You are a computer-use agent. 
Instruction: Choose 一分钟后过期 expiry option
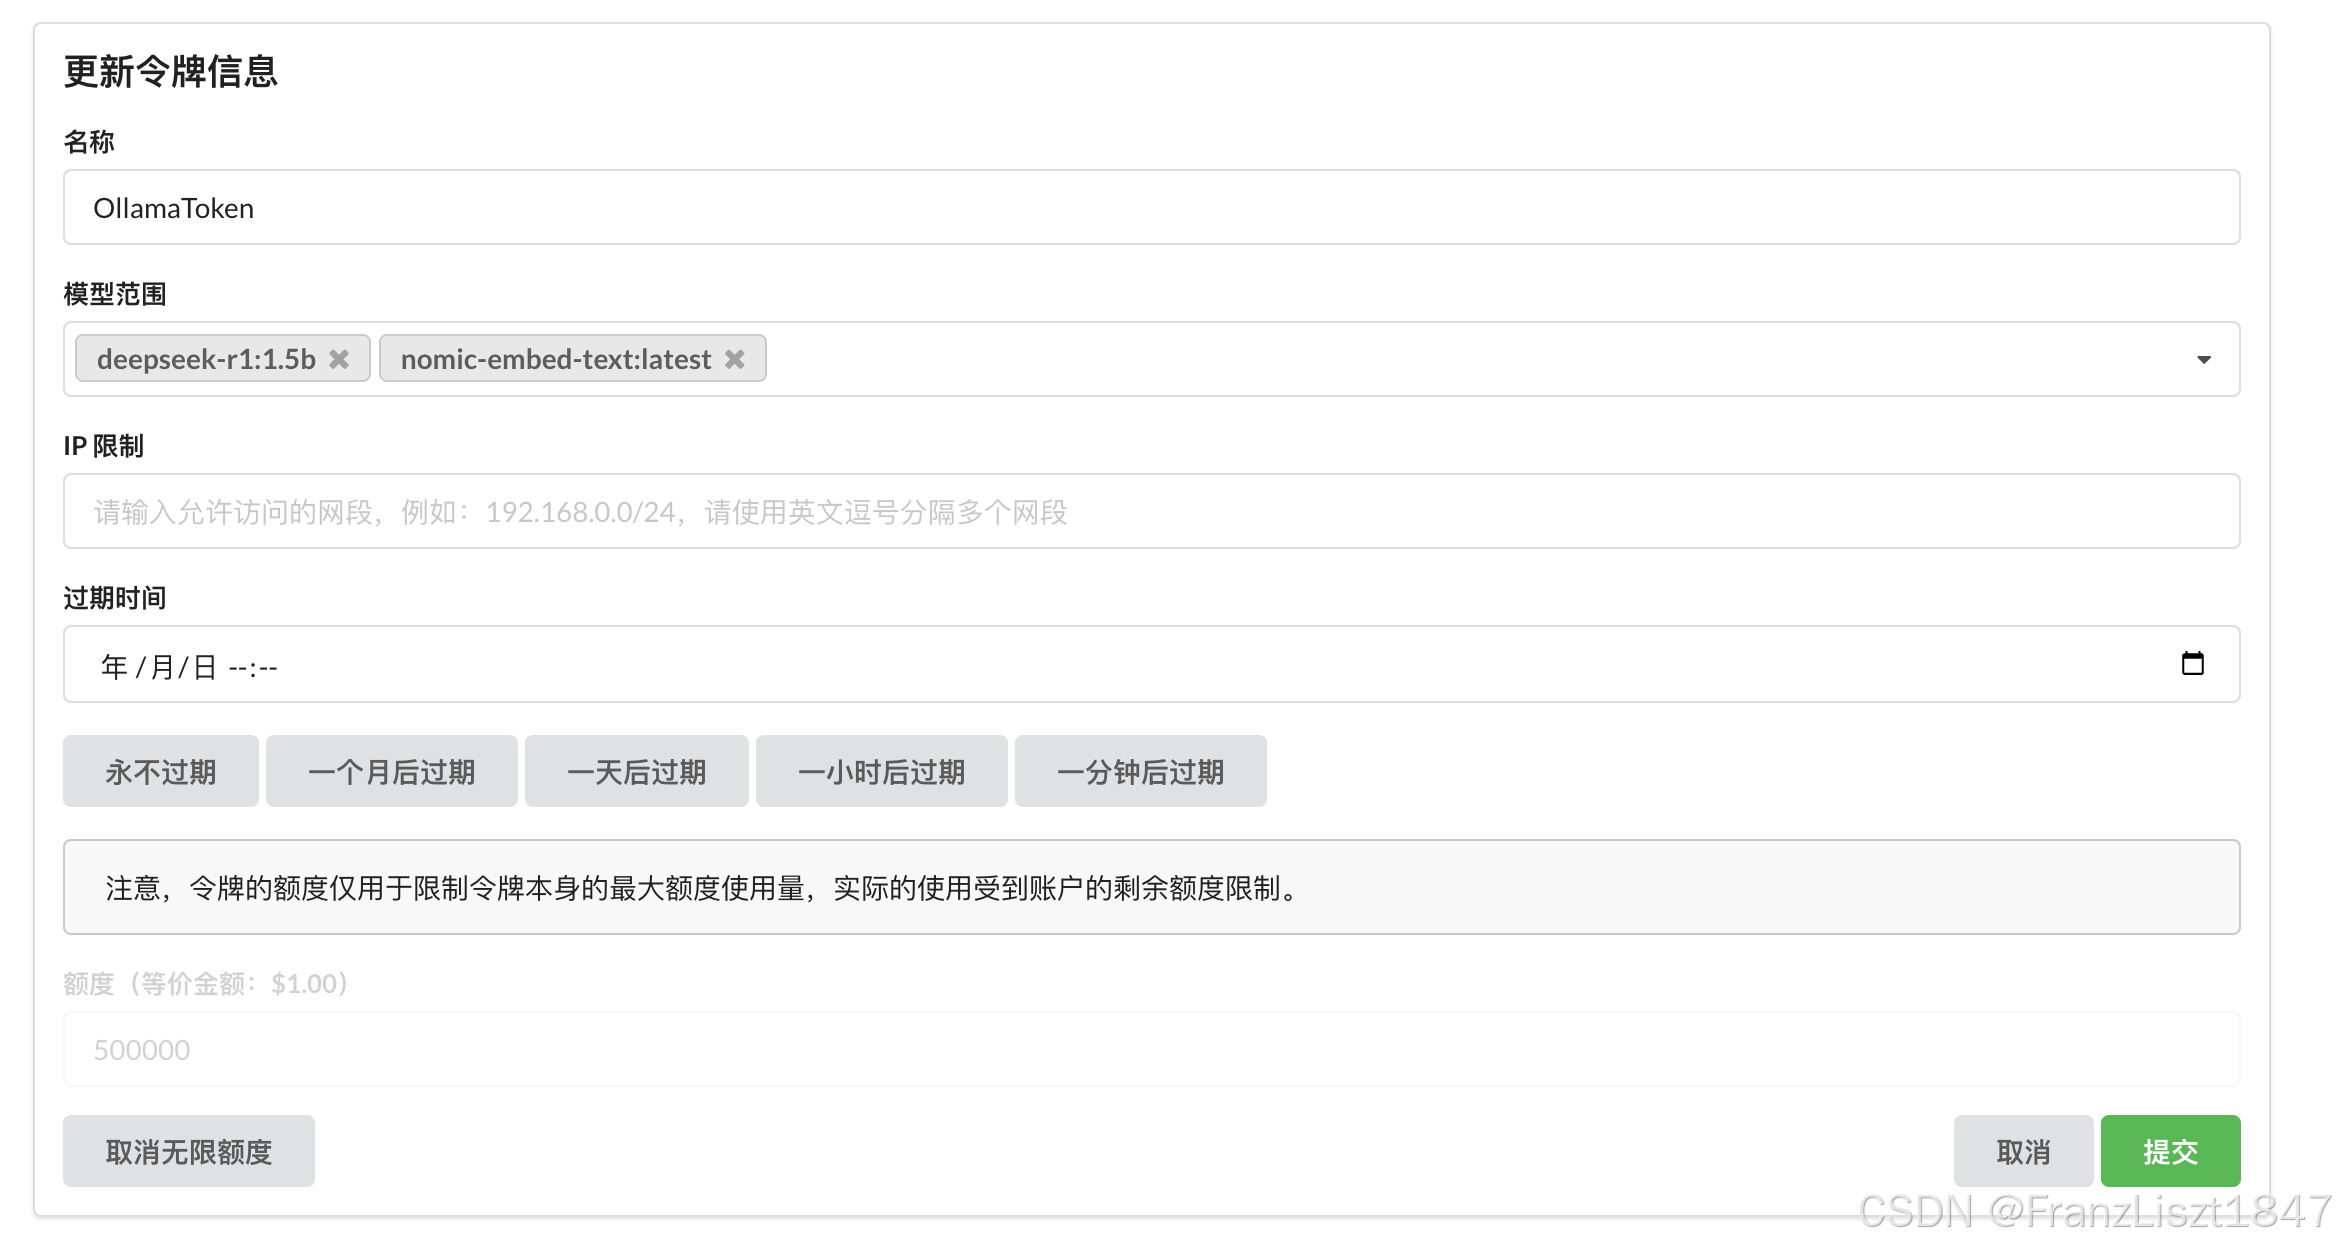pyautogui.click(x=1140, y=772)
